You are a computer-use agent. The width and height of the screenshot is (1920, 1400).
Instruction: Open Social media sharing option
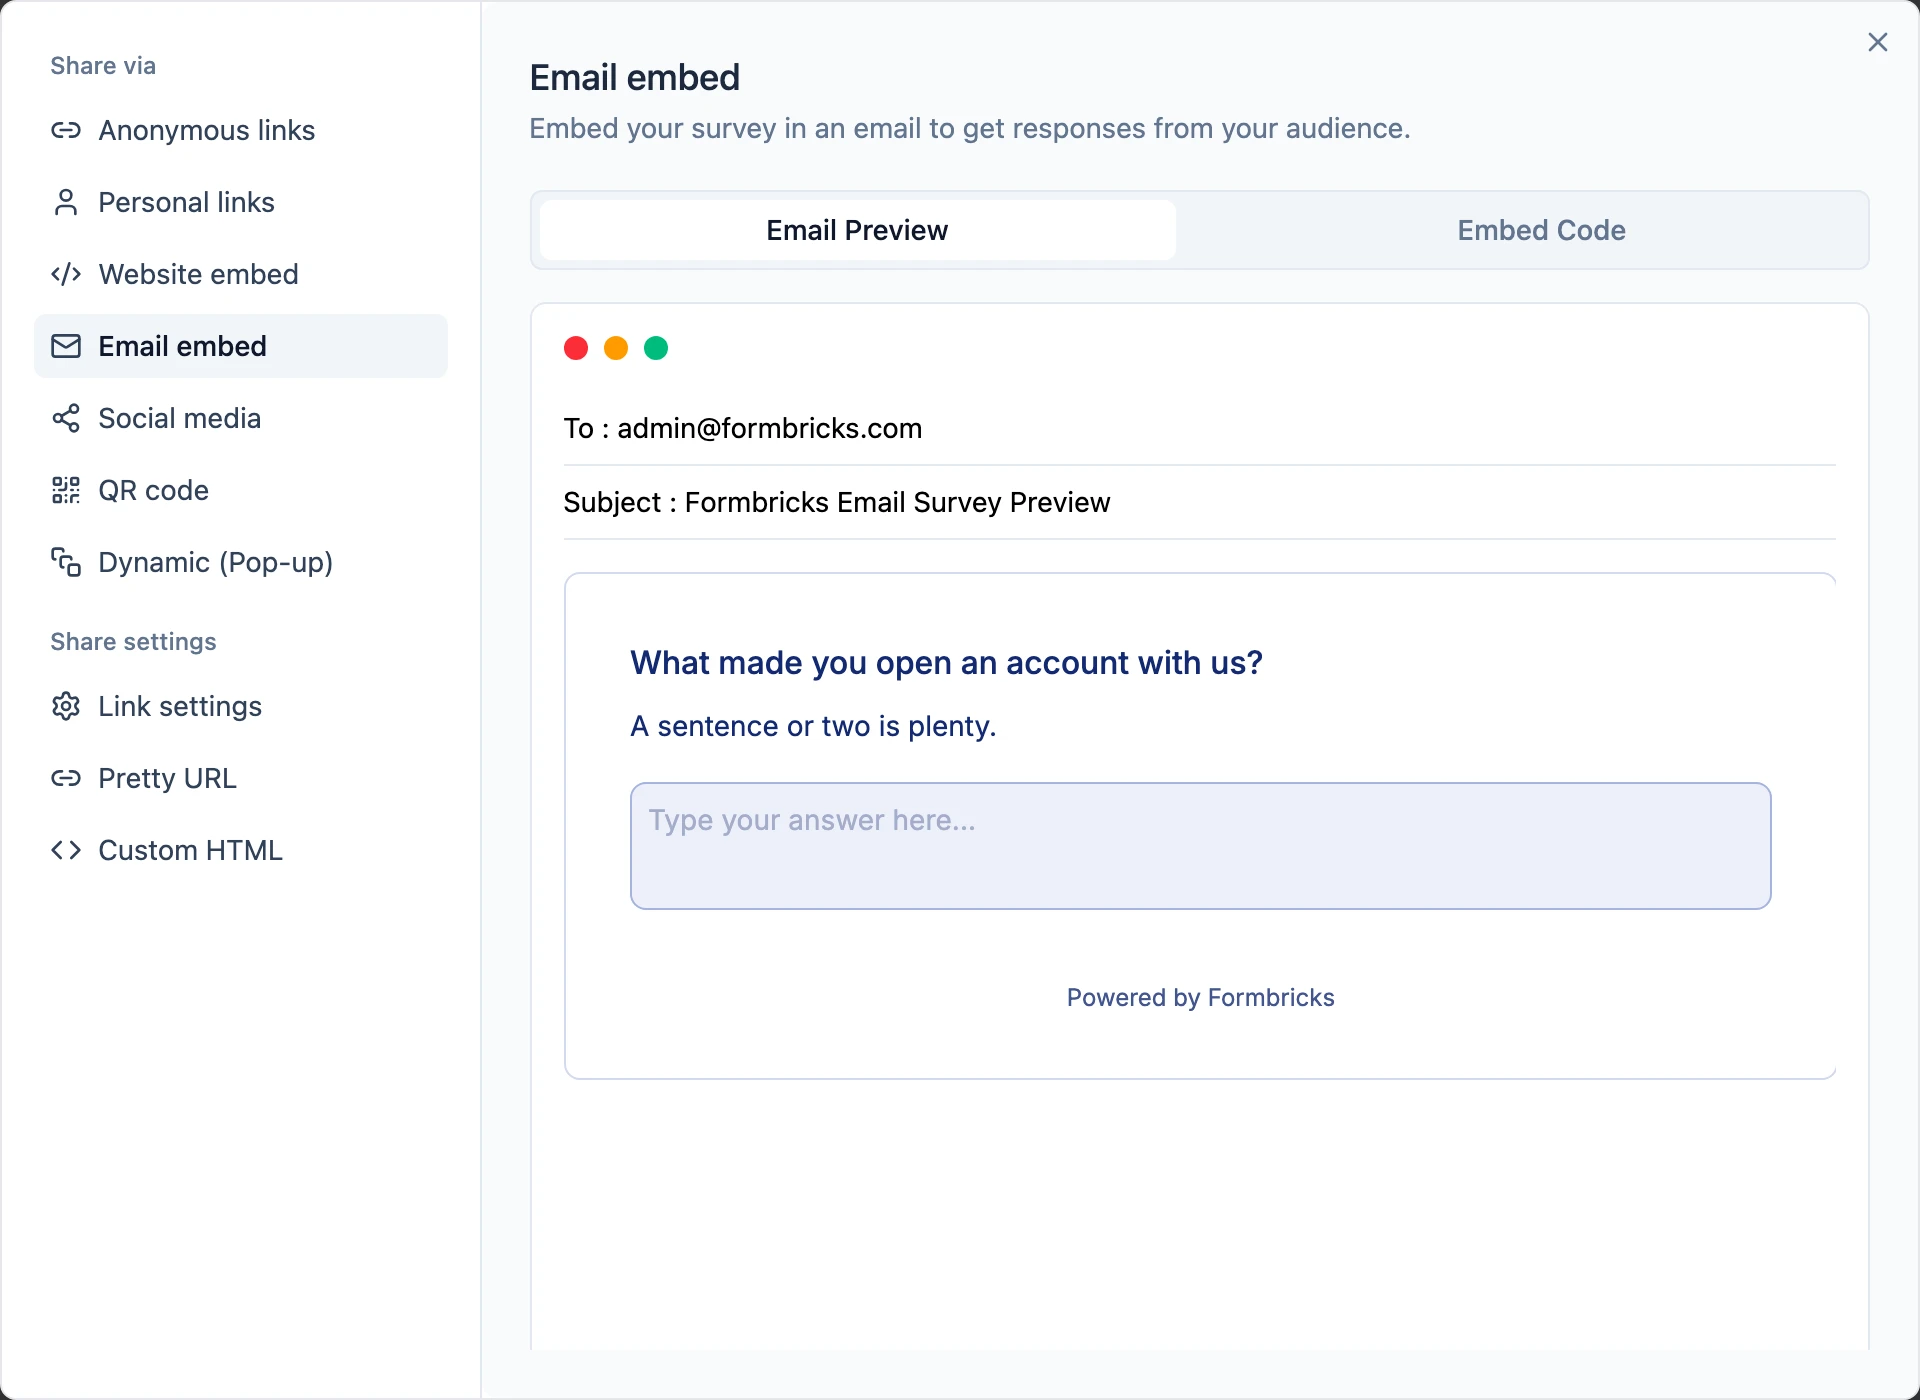point(241,418)
